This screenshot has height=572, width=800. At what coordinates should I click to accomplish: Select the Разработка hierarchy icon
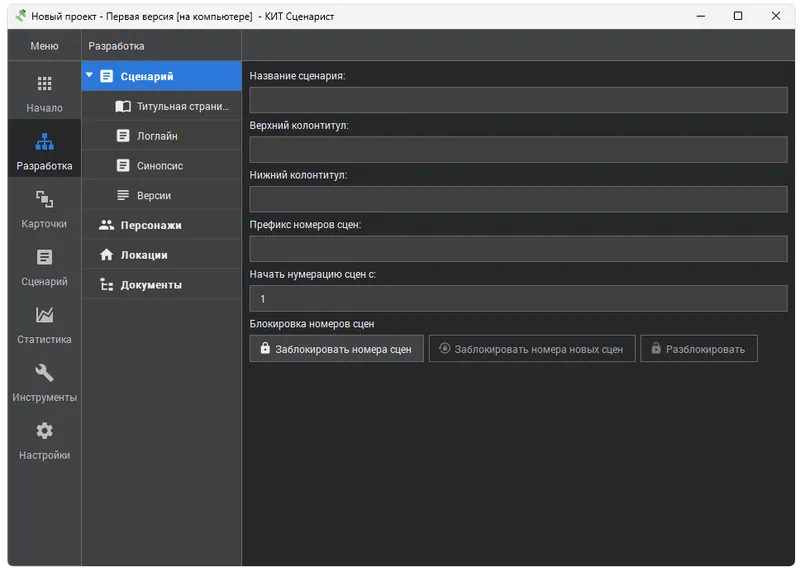[44, 141]
